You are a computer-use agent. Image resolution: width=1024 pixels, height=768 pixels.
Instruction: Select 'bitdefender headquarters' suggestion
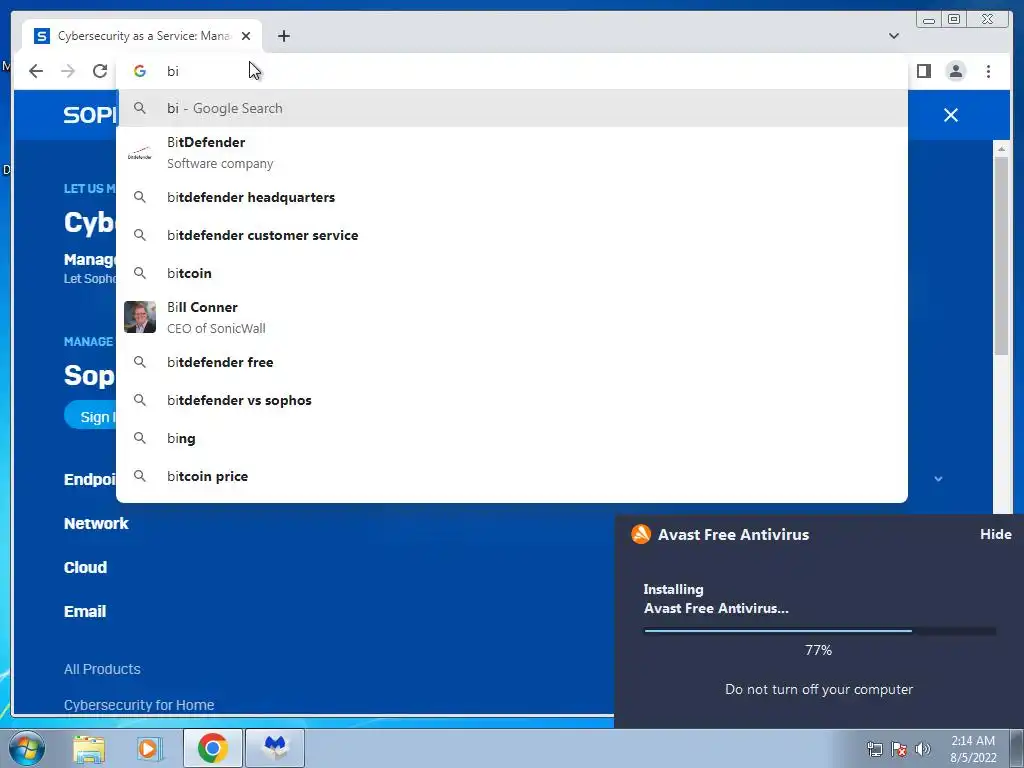click(x=512, y=197)
